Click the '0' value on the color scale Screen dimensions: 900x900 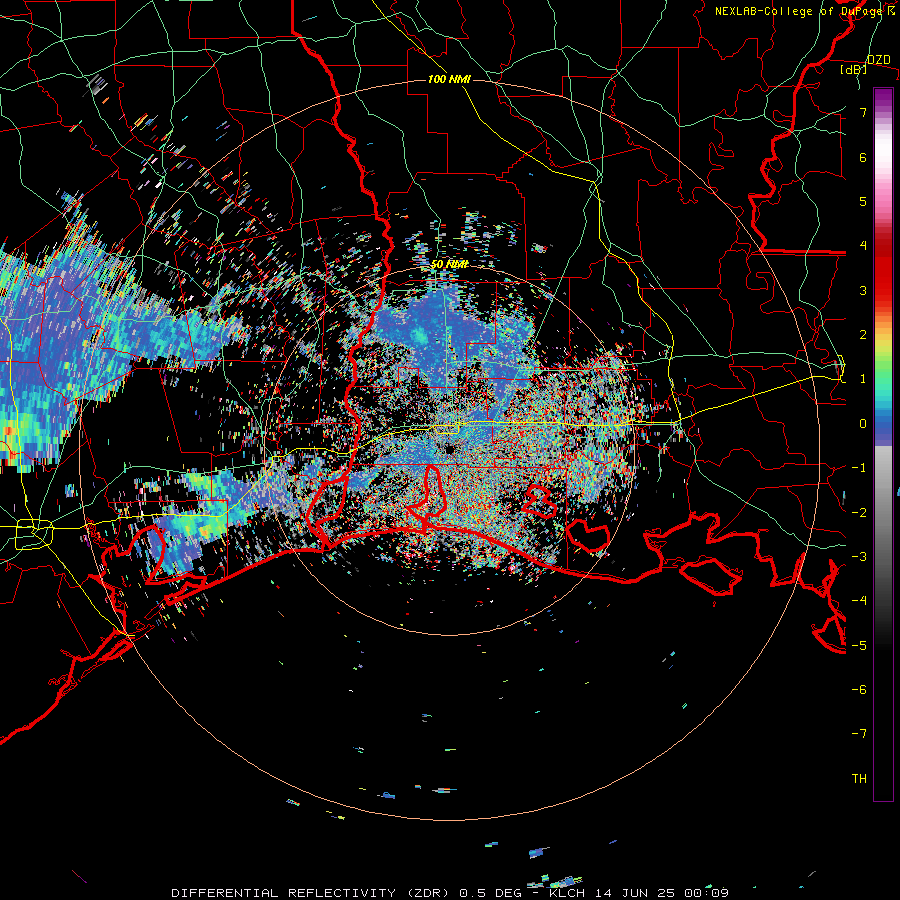tap(863, 424)
